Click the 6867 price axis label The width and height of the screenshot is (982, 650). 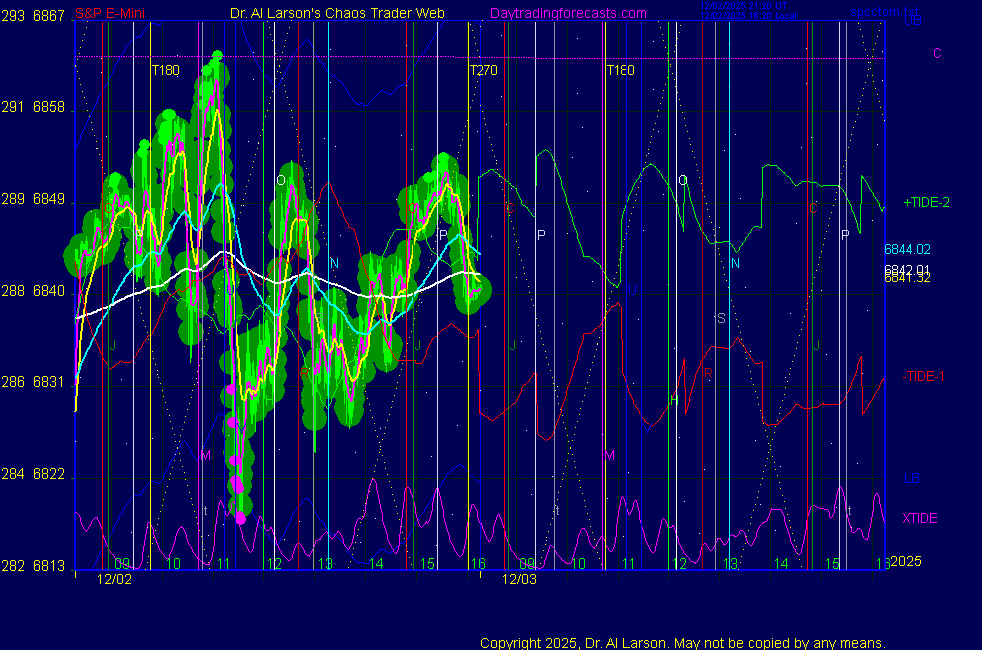pos(50,16)
